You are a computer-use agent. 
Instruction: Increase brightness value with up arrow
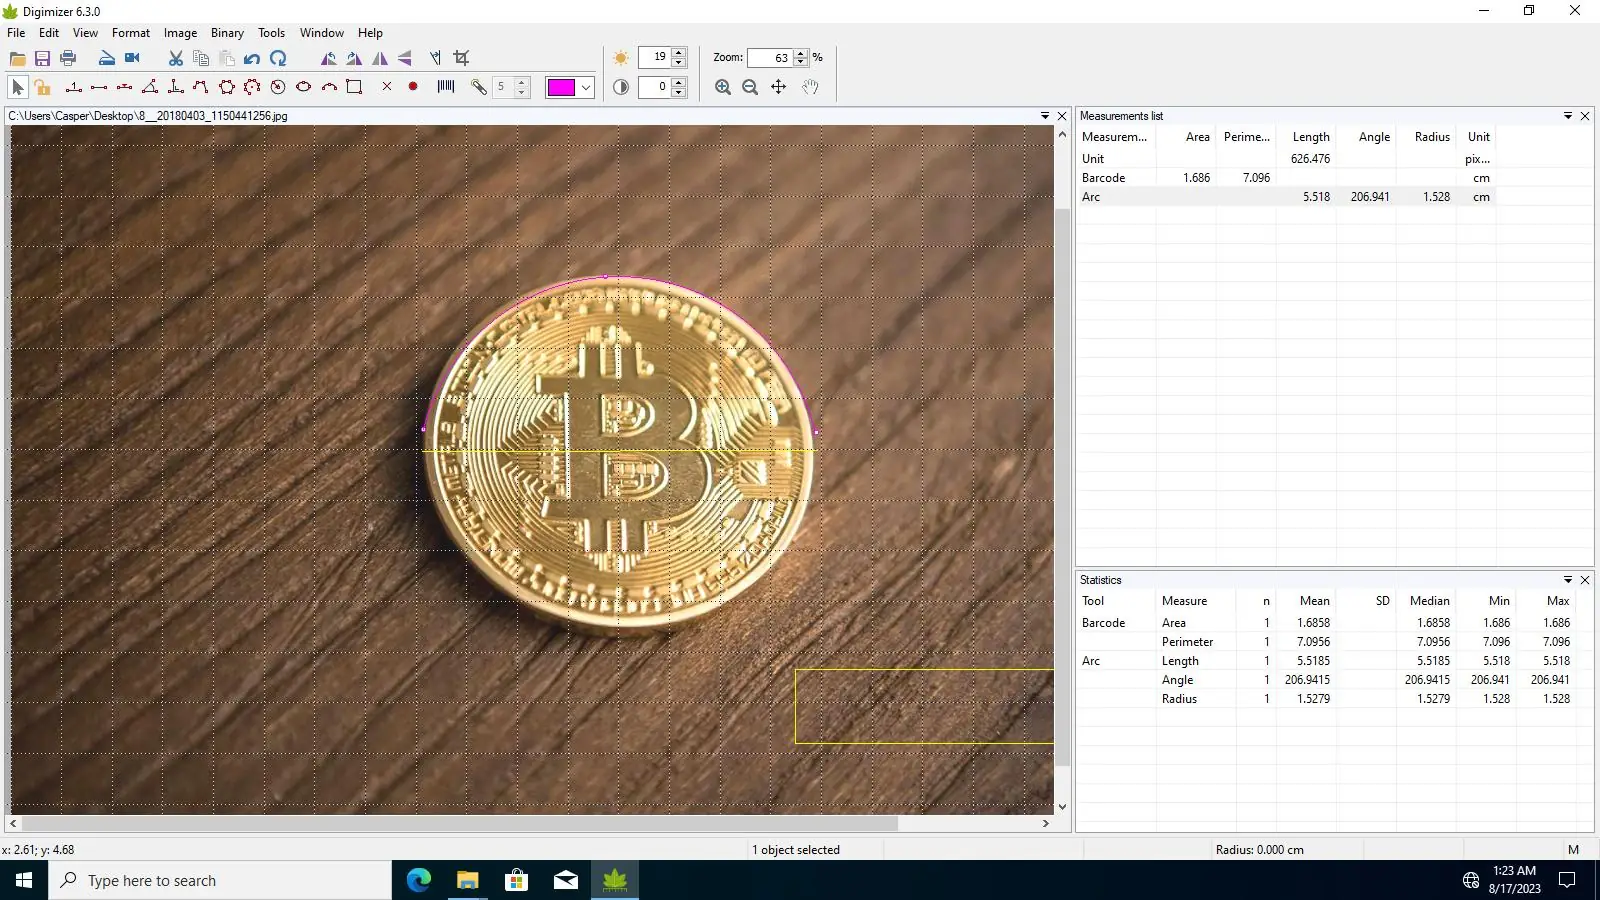679,52
